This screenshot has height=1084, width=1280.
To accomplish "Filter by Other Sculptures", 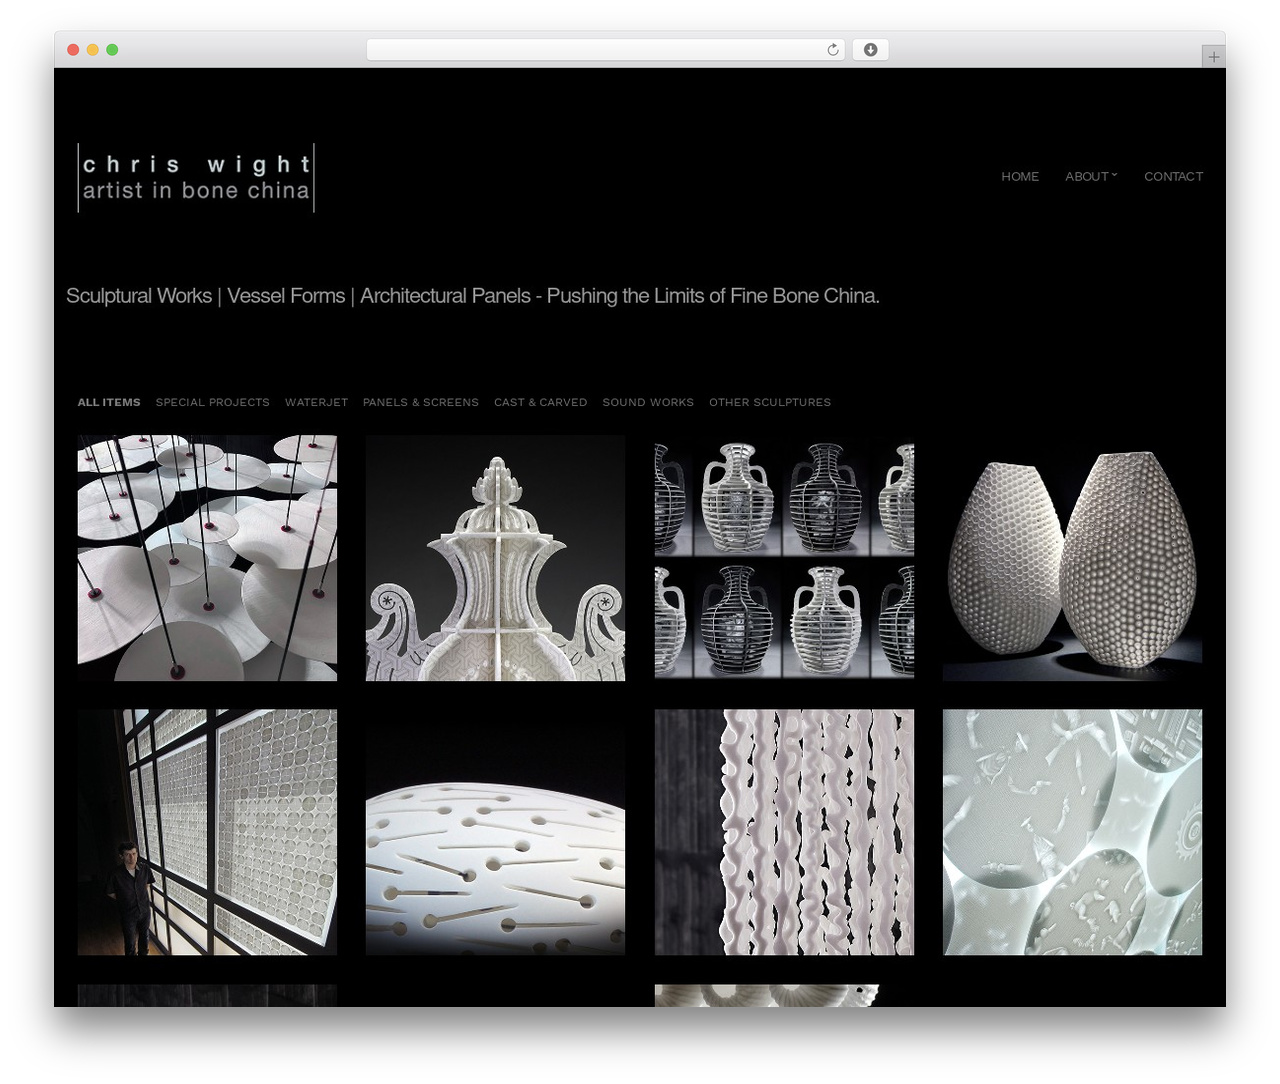I will pyautogui.click(x=770, y=402).
